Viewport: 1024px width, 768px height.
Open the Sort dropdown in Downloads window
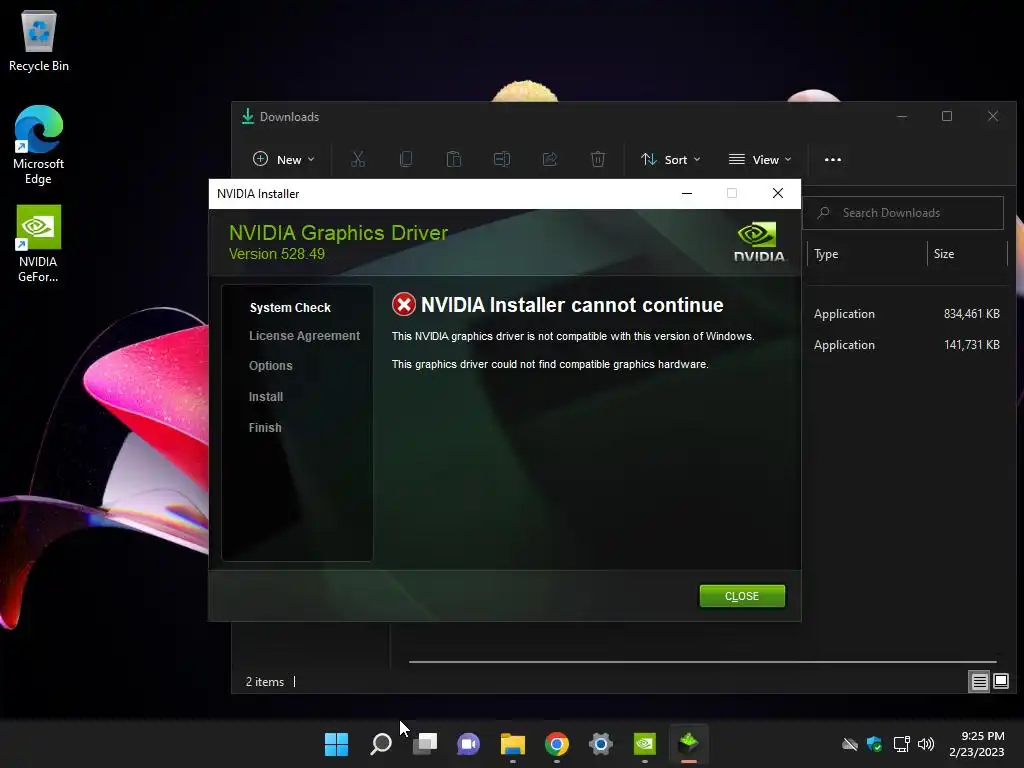[671, 159]
